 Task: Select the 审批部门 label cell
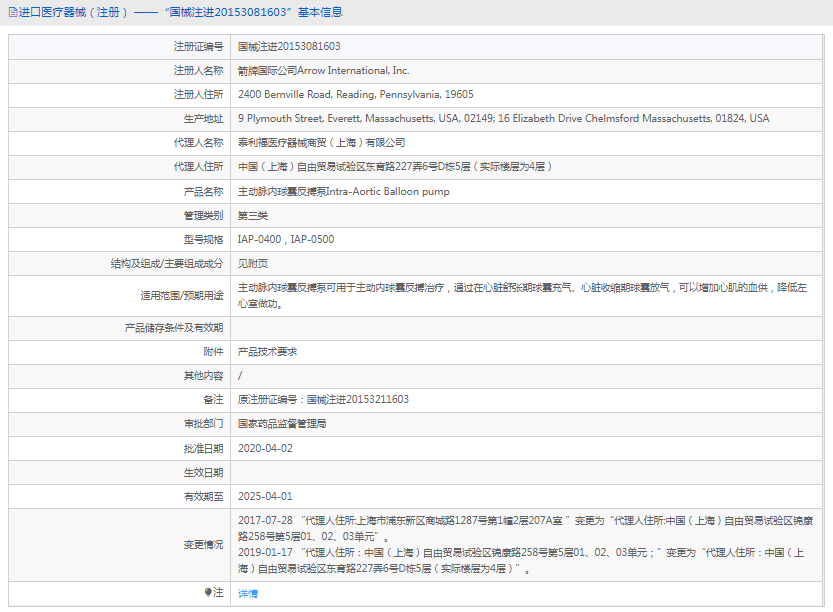tap(120, 424)
